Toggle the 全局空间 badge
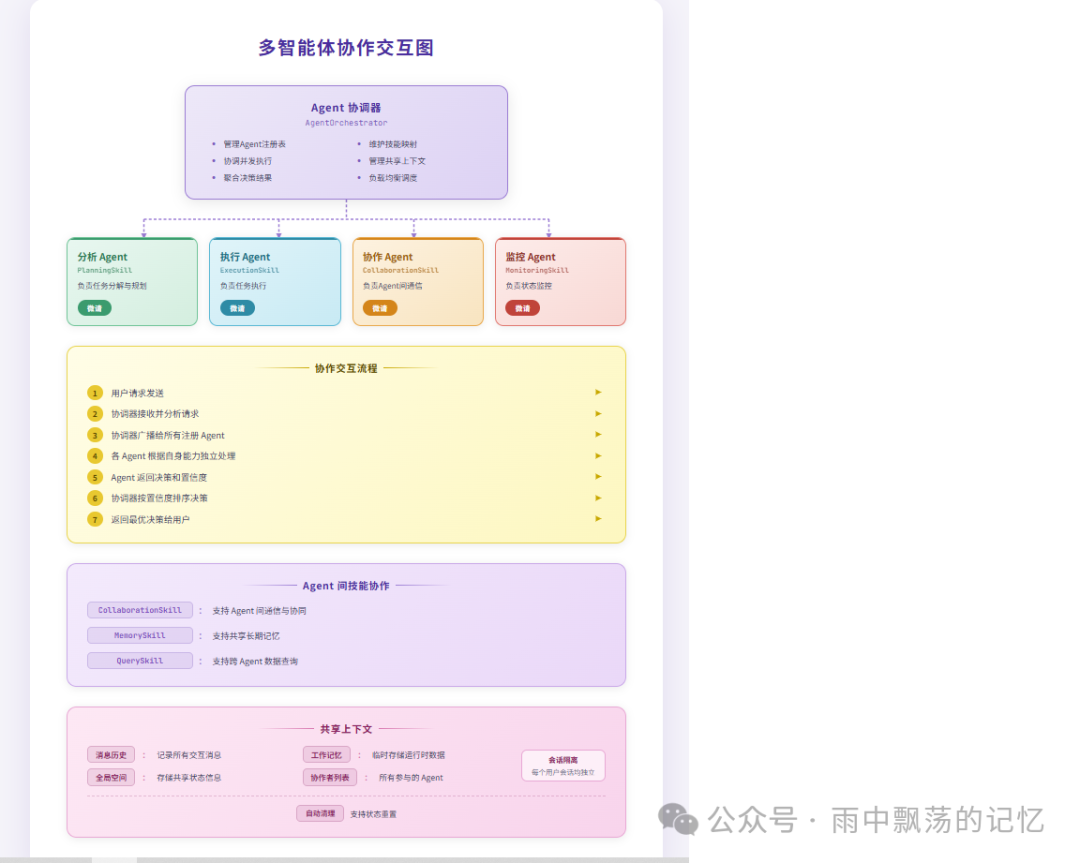1080x863 pixels. pos(110,777)
